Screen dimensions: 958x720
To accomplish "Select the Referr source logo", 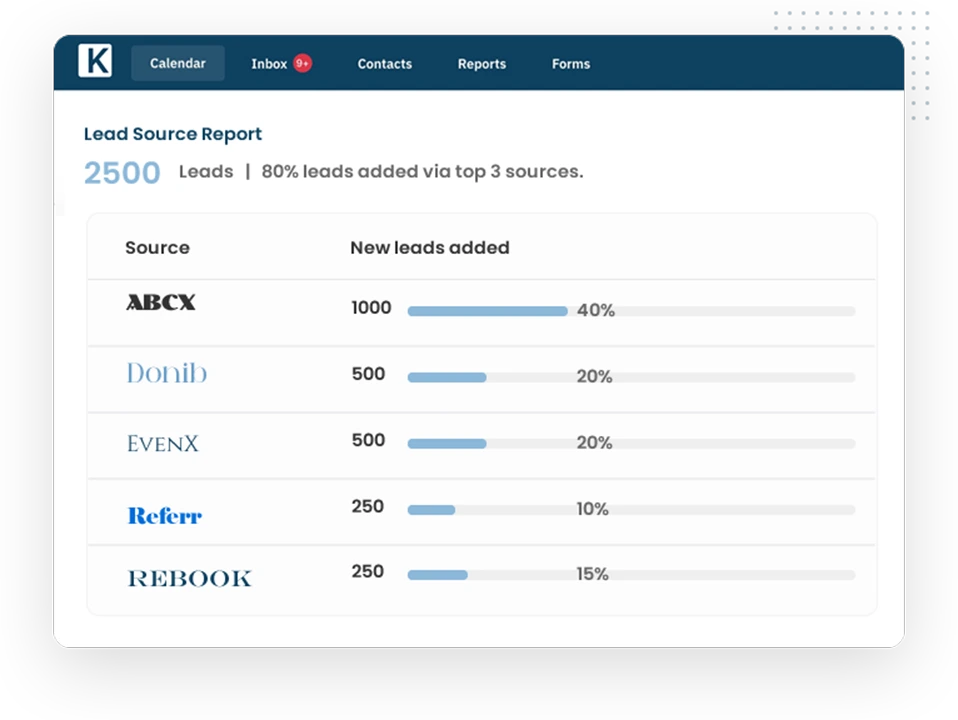I will (x=164, y=515).
